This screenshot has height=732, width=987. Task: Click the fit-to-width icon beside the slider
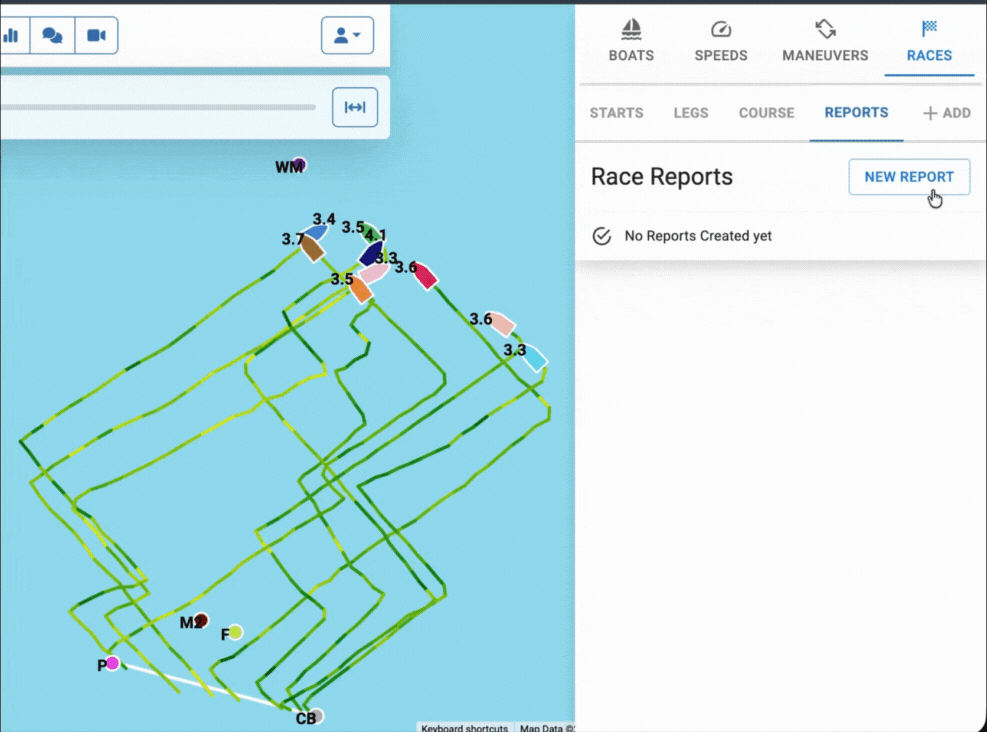pyautogui.click(x=355, y=106)
